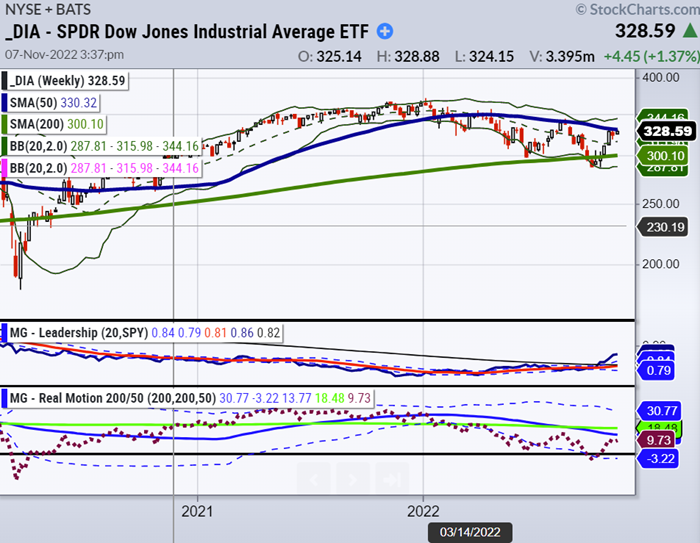Click the High value 328.88
Viewport: 700px width, 543px height.
coord(417,57)
